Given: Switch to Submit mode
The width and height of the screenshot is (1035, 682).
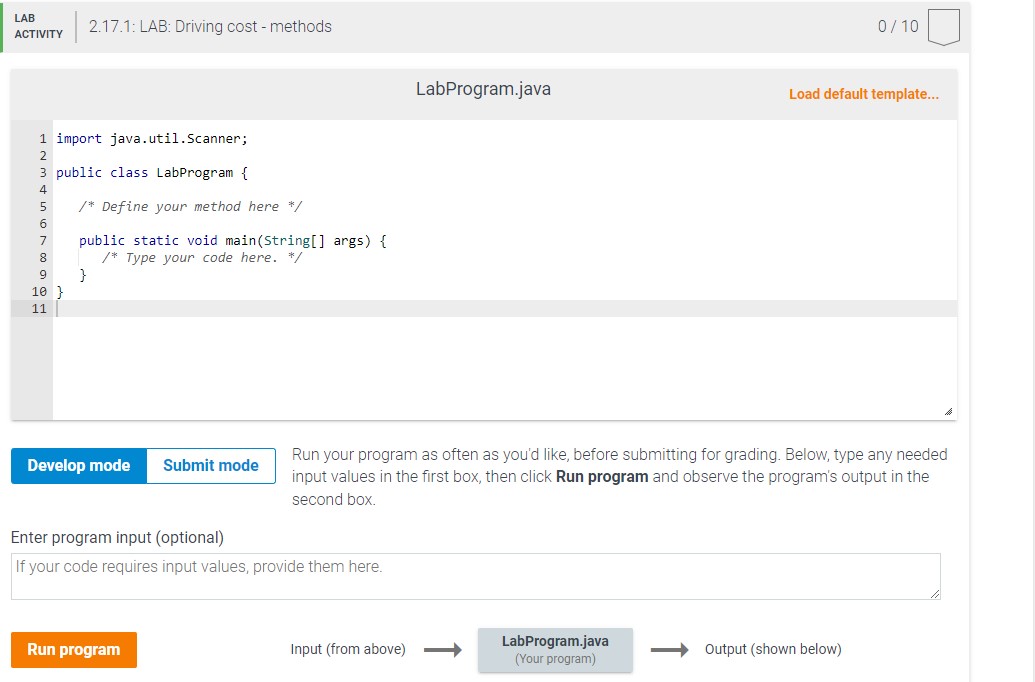Looking at the screenshot, I should pyautogui.click(x=210, y=466).
